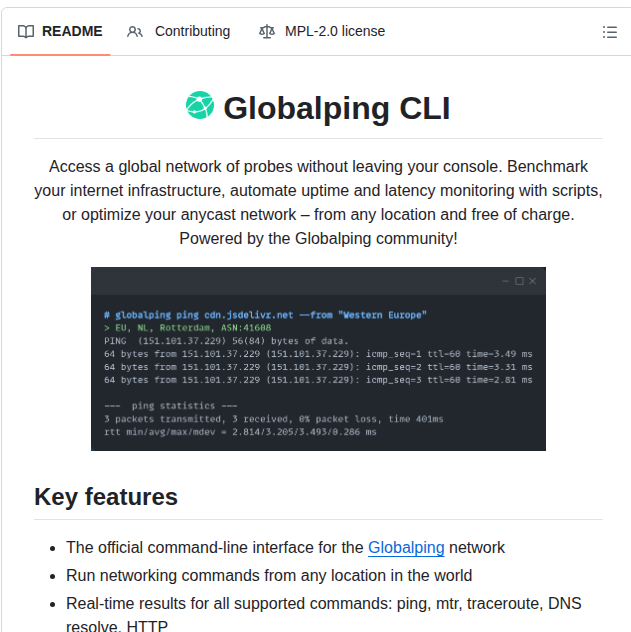The image size is (631, 632).
Task: Click 'Powered by the Globalping community!' text
Action: point(318,239)
